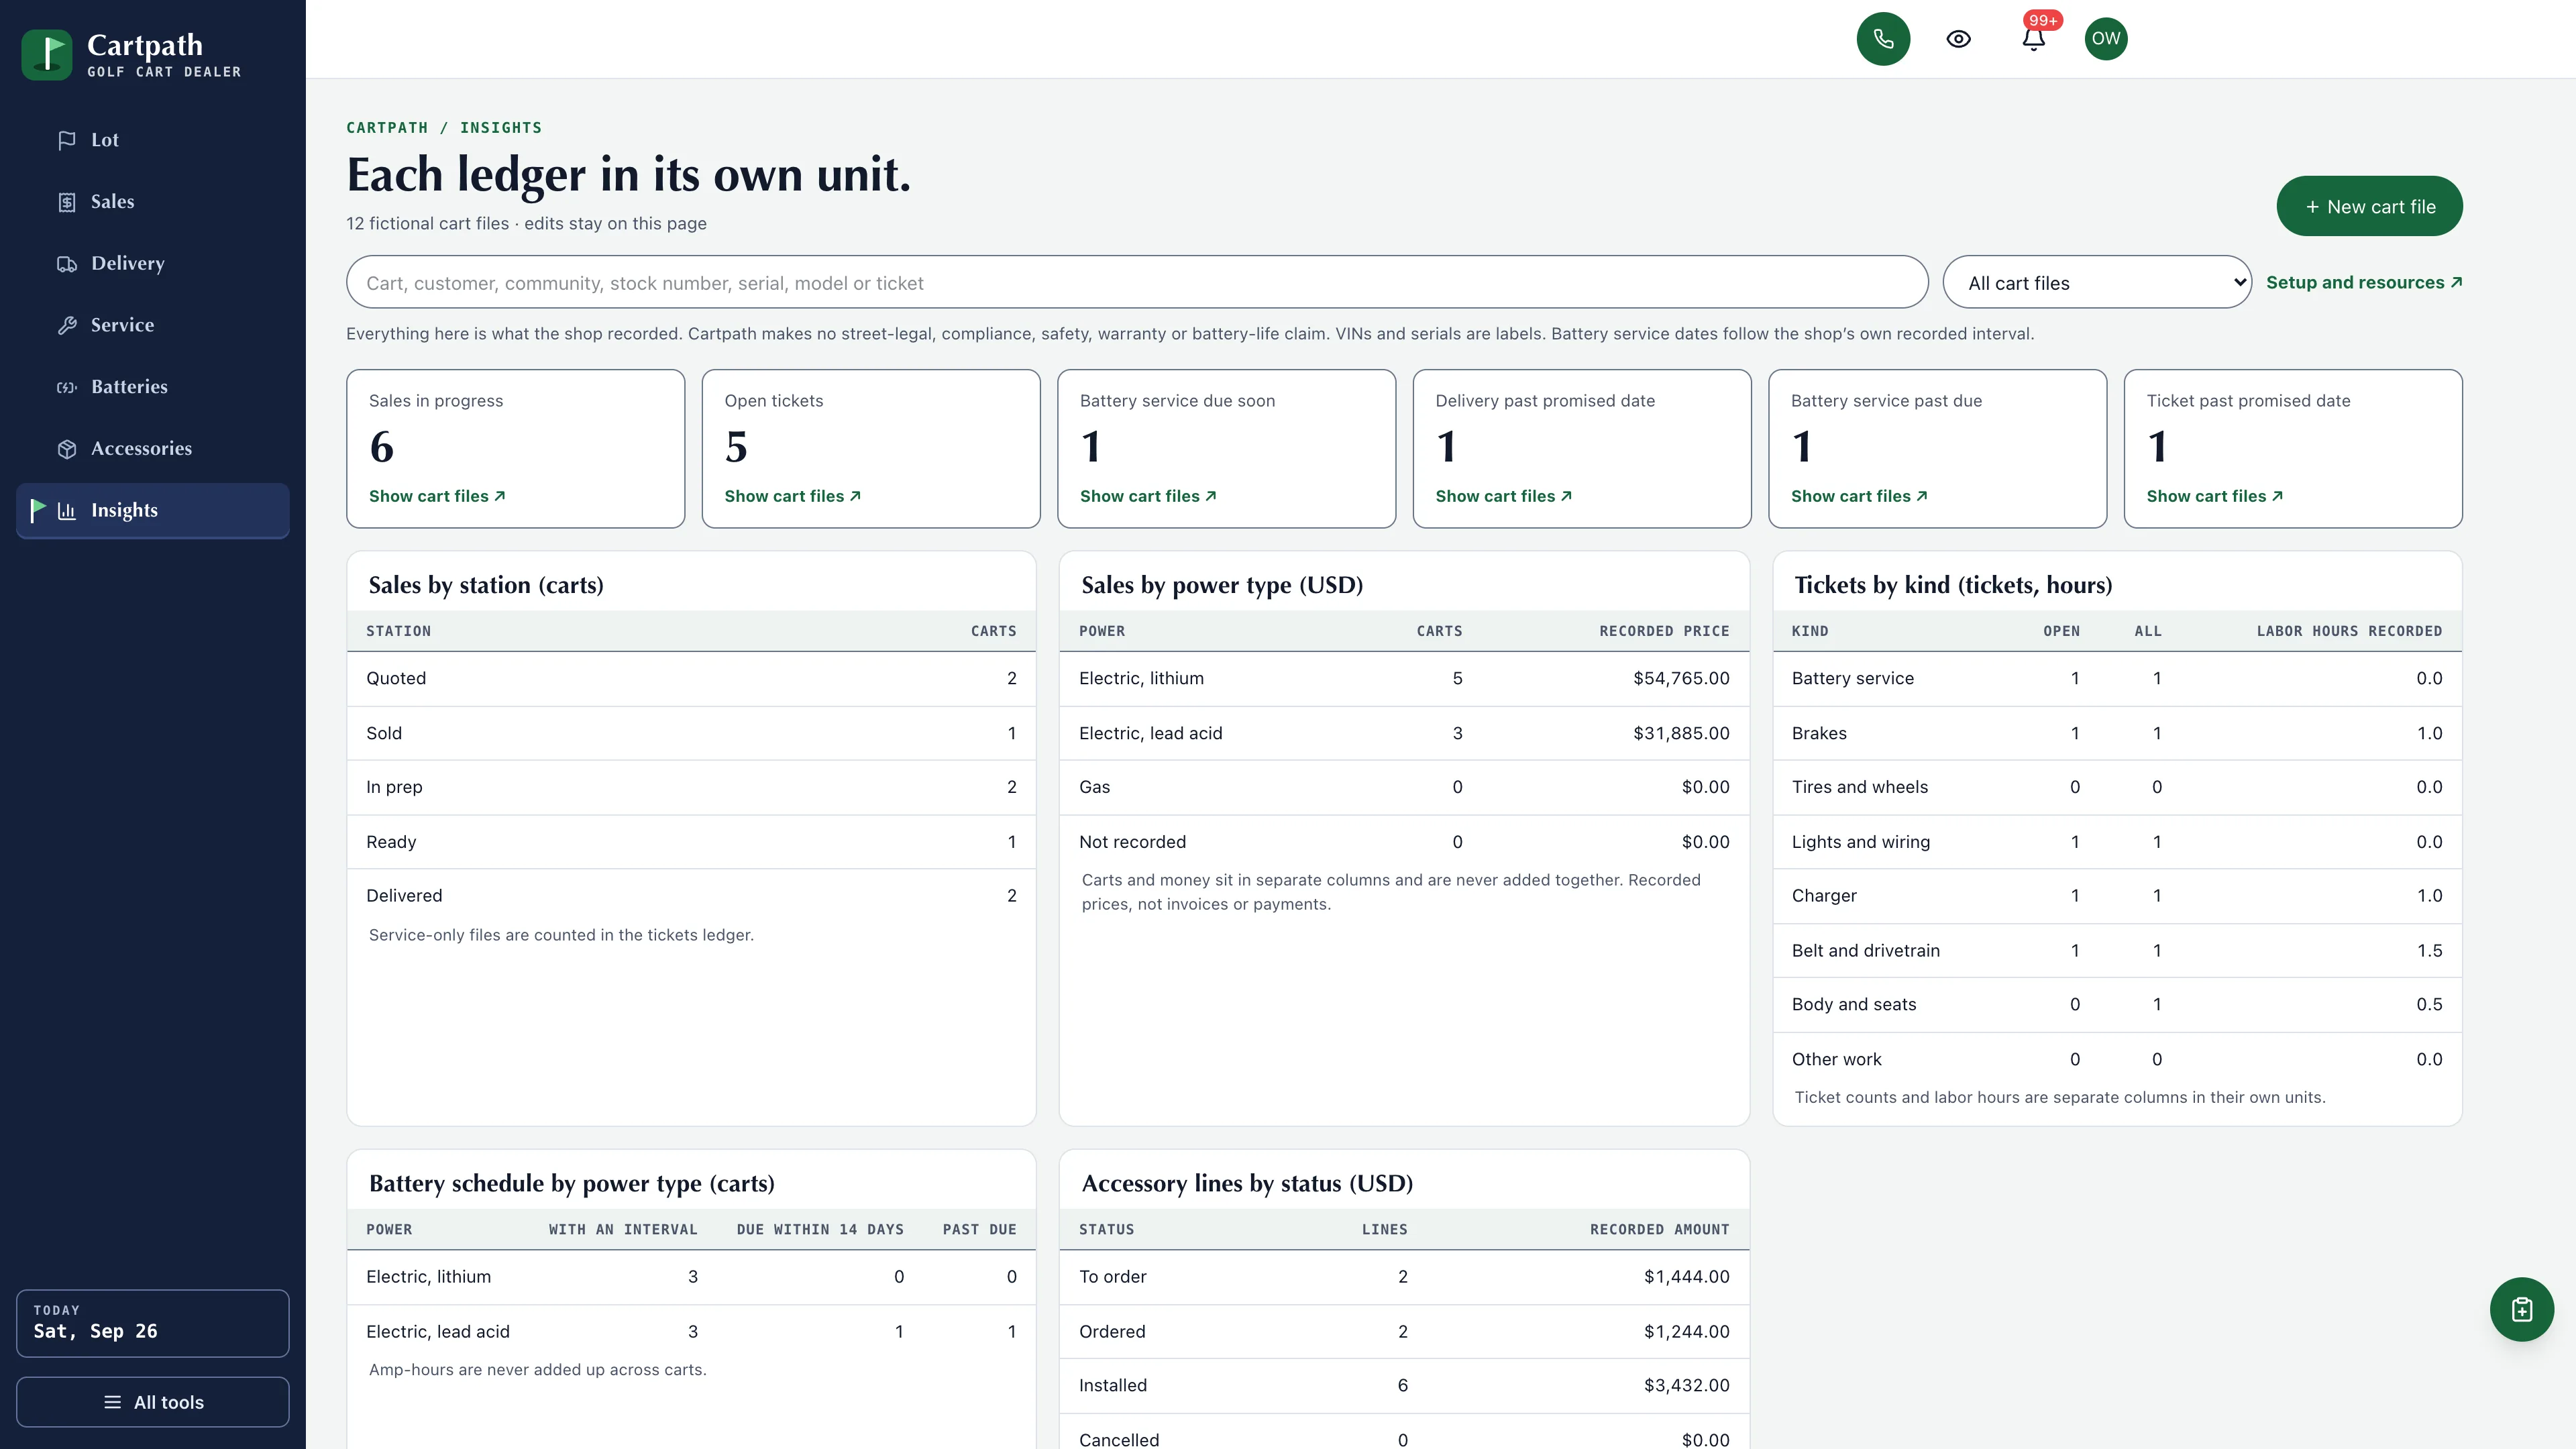Image resolution: width=2576 pixels, height=1449 pixels.
Task: Go to Lot in sidebar
Action: 153,140
